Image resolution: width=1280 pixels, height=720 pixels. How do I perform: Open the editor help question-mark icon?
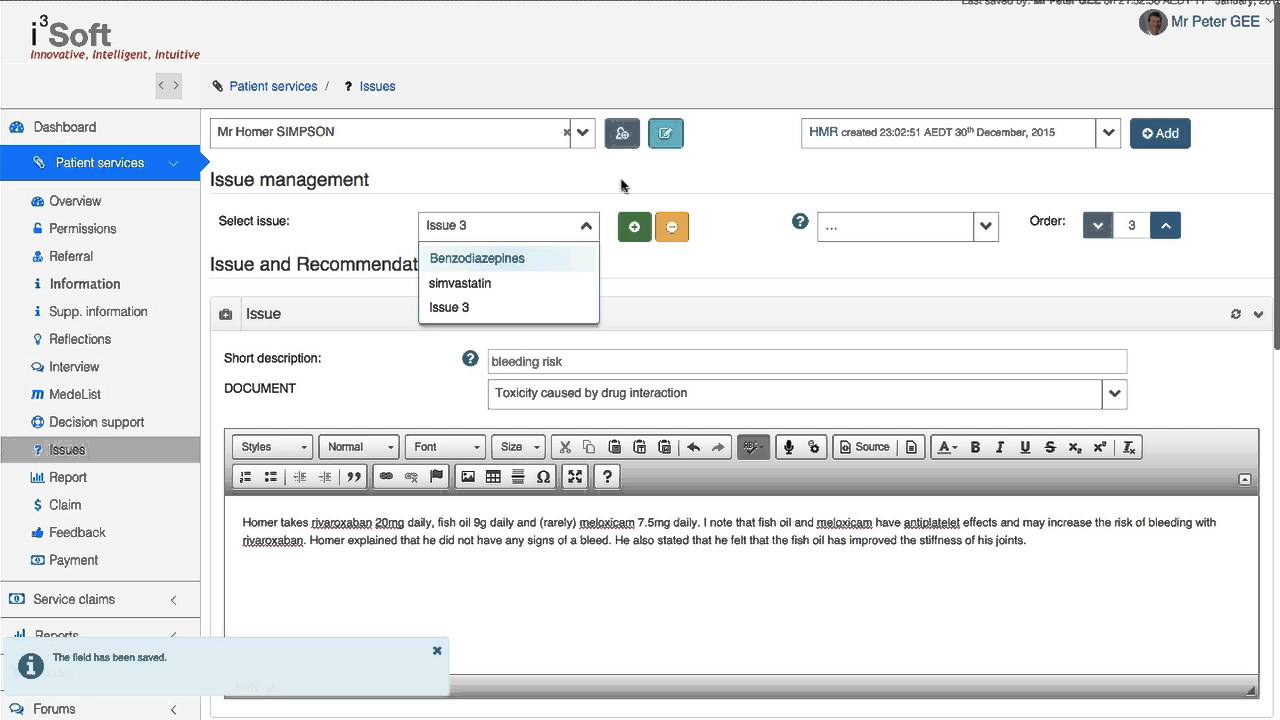click(x=607, y=477)
